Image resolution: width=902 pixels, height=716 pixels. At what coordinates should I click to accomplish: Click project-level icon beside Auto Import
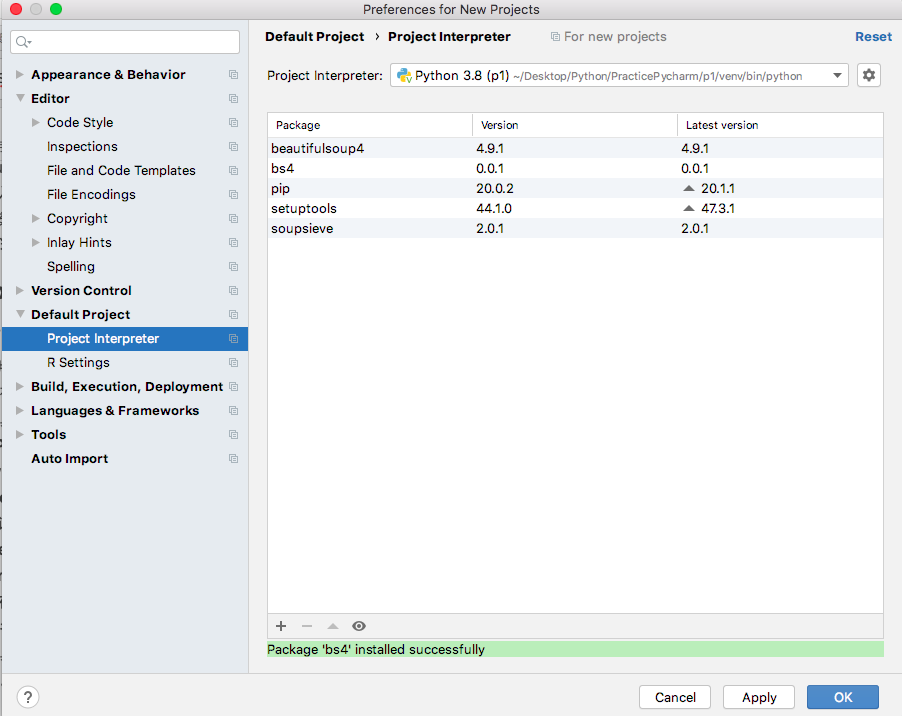pos(233,458)
